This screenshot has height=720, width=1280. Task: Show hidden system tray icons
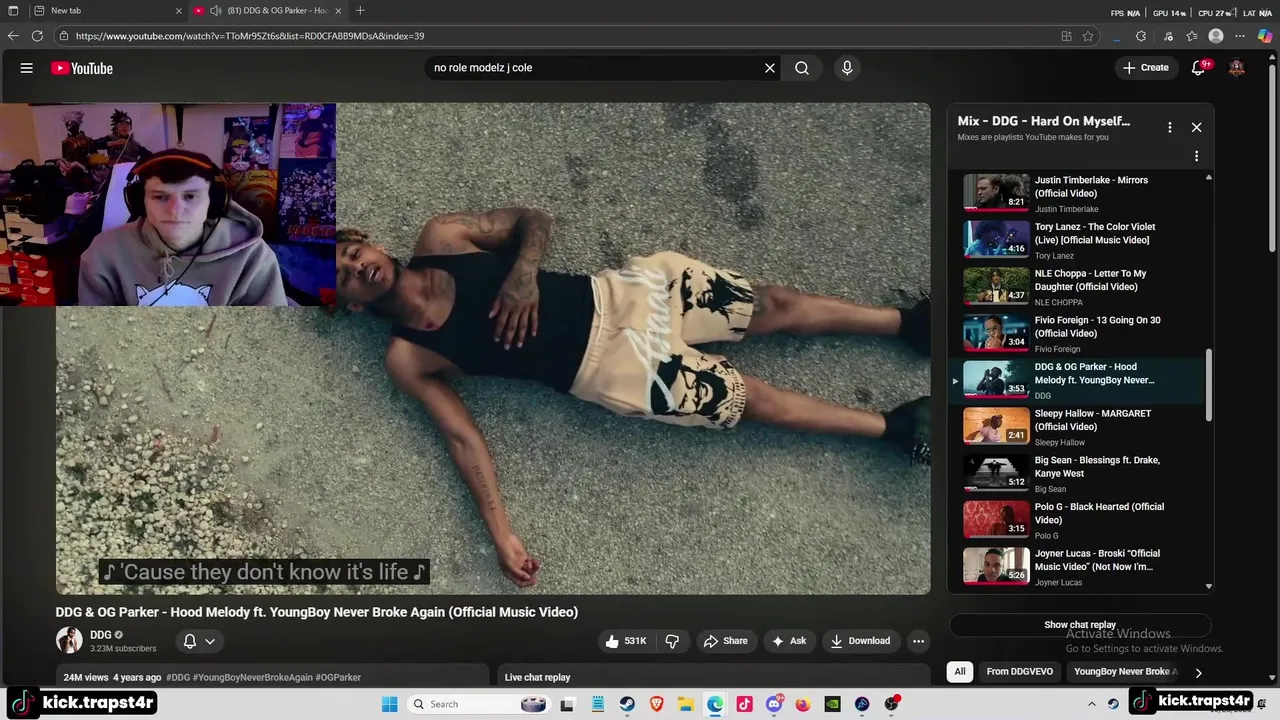[x=1092, y=704]
